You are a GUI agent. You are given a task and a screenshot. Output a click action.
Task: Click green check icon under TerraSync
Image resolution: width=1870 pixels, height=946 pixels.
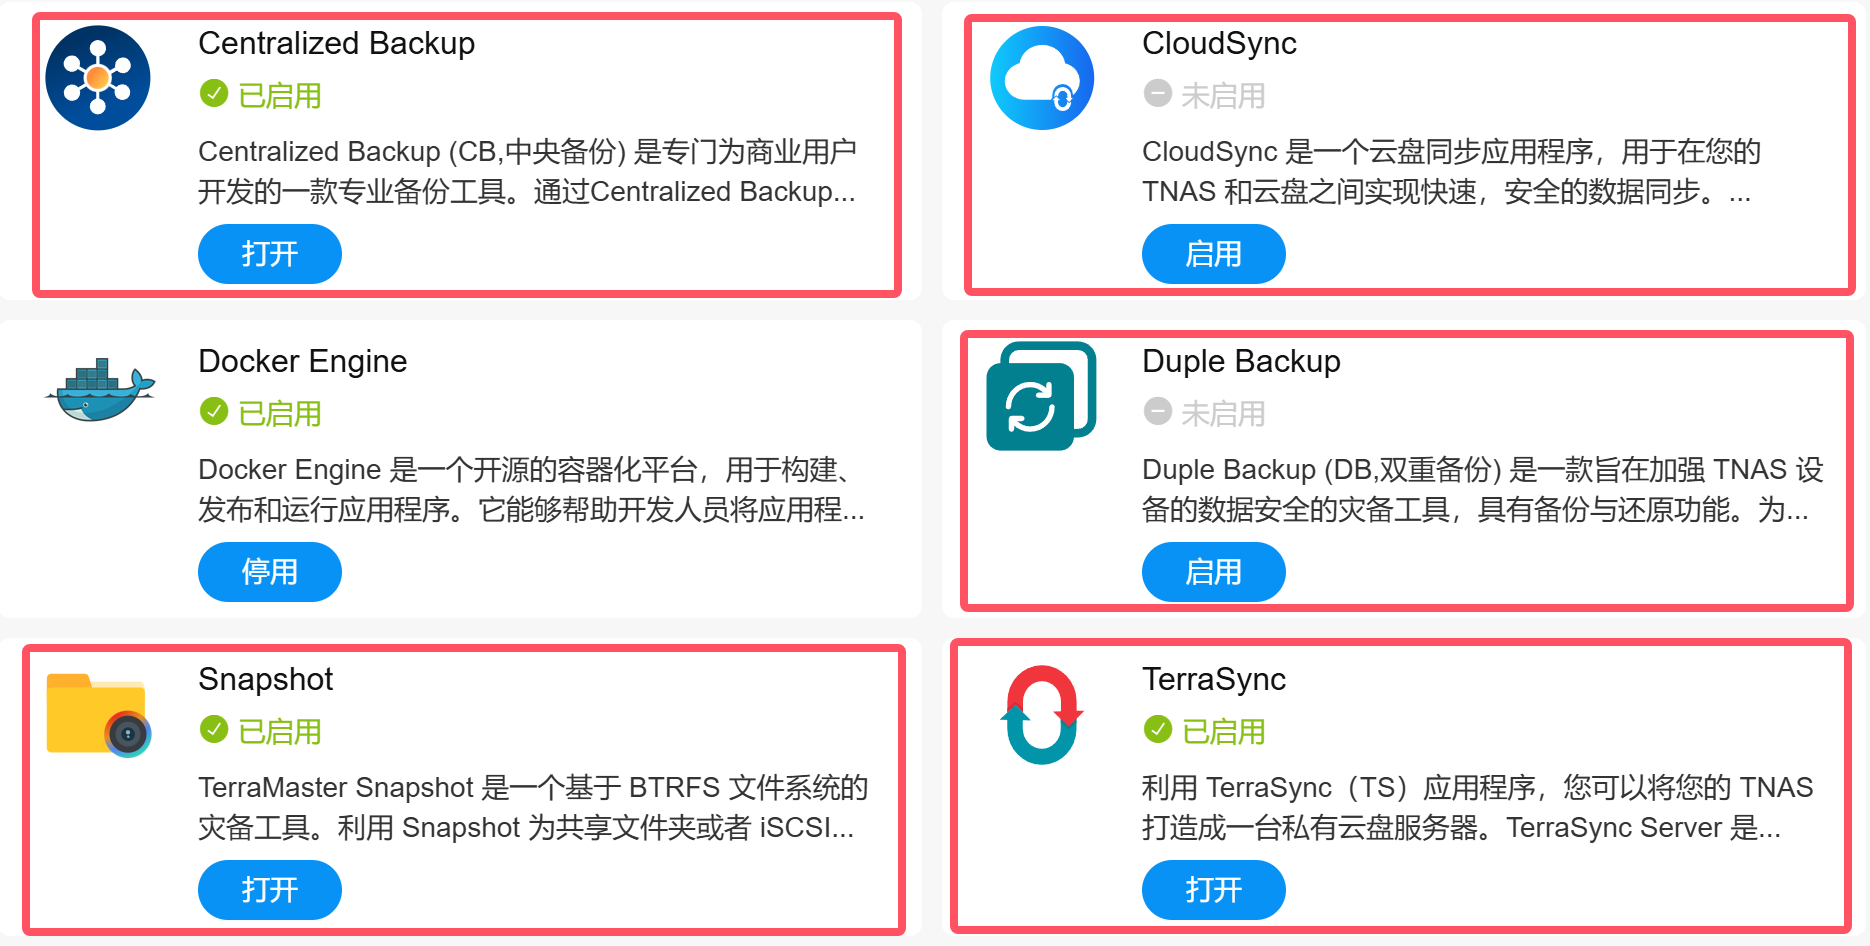(1158, 730)
